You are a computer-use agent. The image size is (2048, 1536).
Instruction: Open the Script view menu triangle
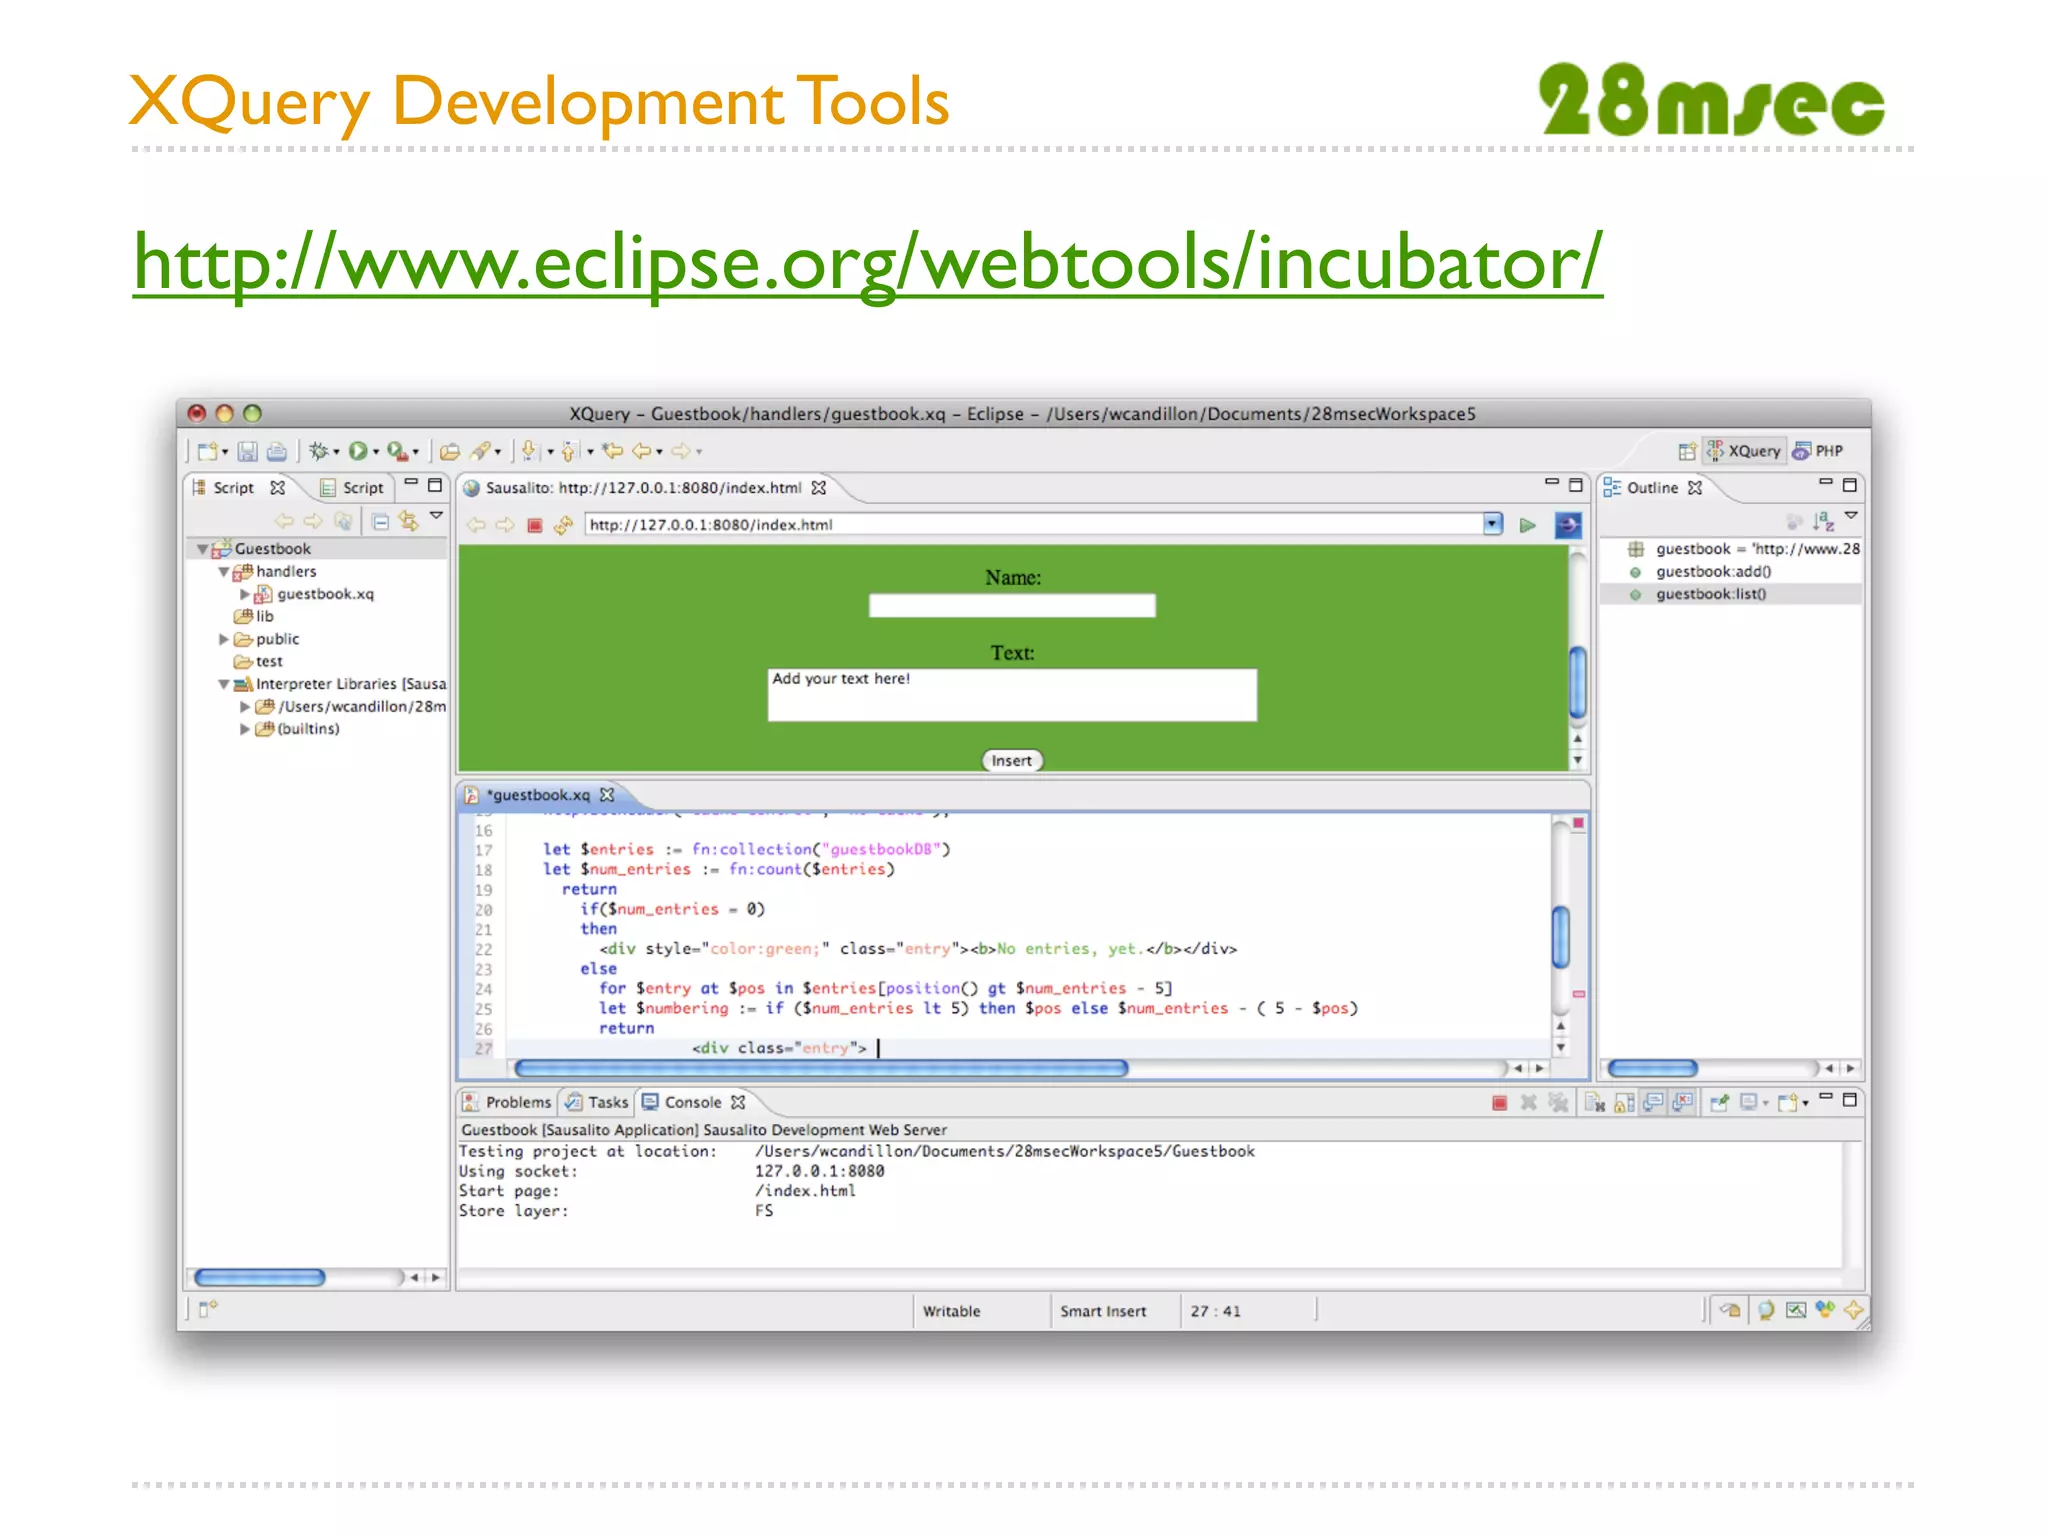pos(436,516)
